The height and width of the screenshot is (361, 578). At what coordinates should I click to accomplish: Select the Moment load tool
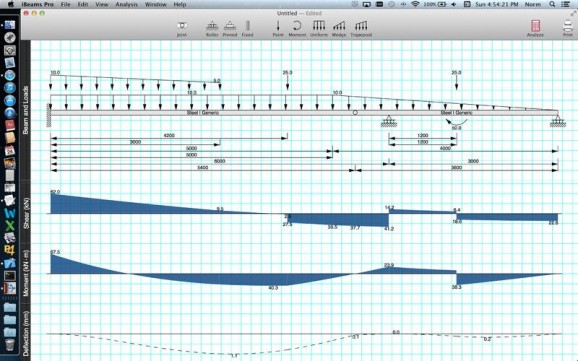[x=297, y=28]
